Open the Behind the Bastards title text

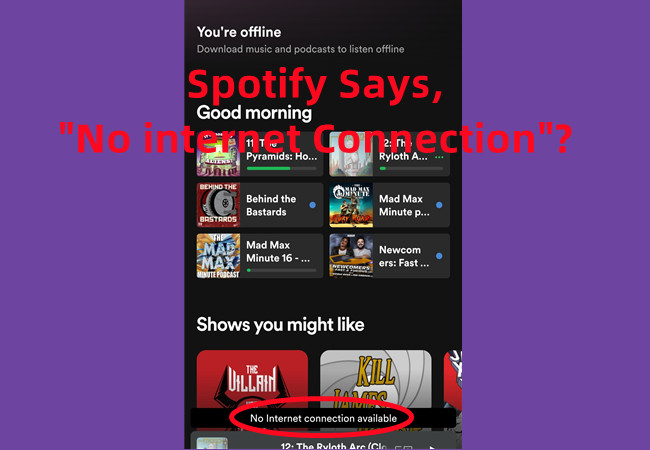click(x=271, y=206)
